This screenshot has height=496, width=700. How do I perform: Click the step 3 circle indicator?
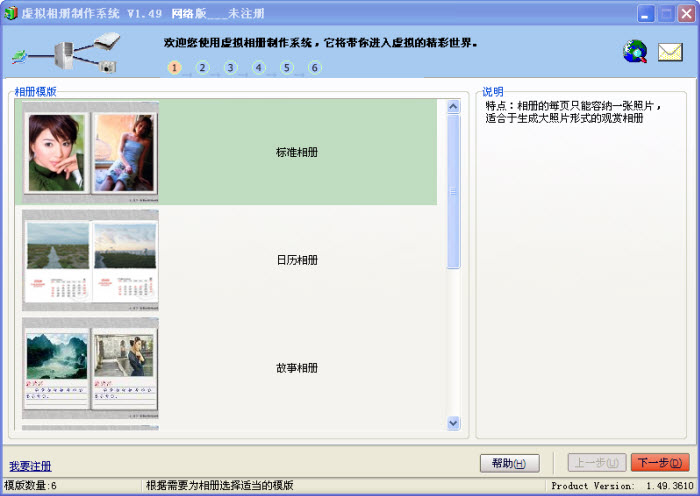[x=230, y=68]
